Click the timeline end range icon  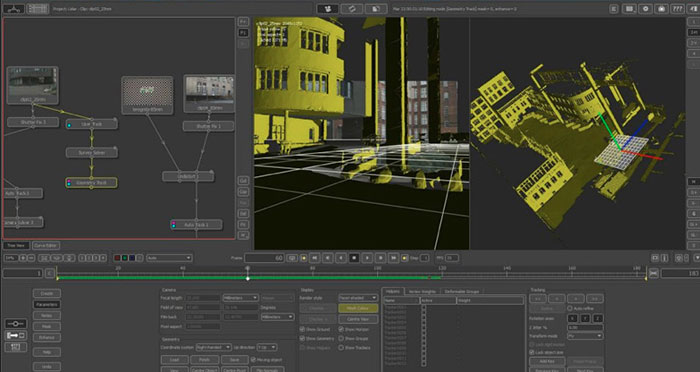pyautogui.click(x=654, y=273)
